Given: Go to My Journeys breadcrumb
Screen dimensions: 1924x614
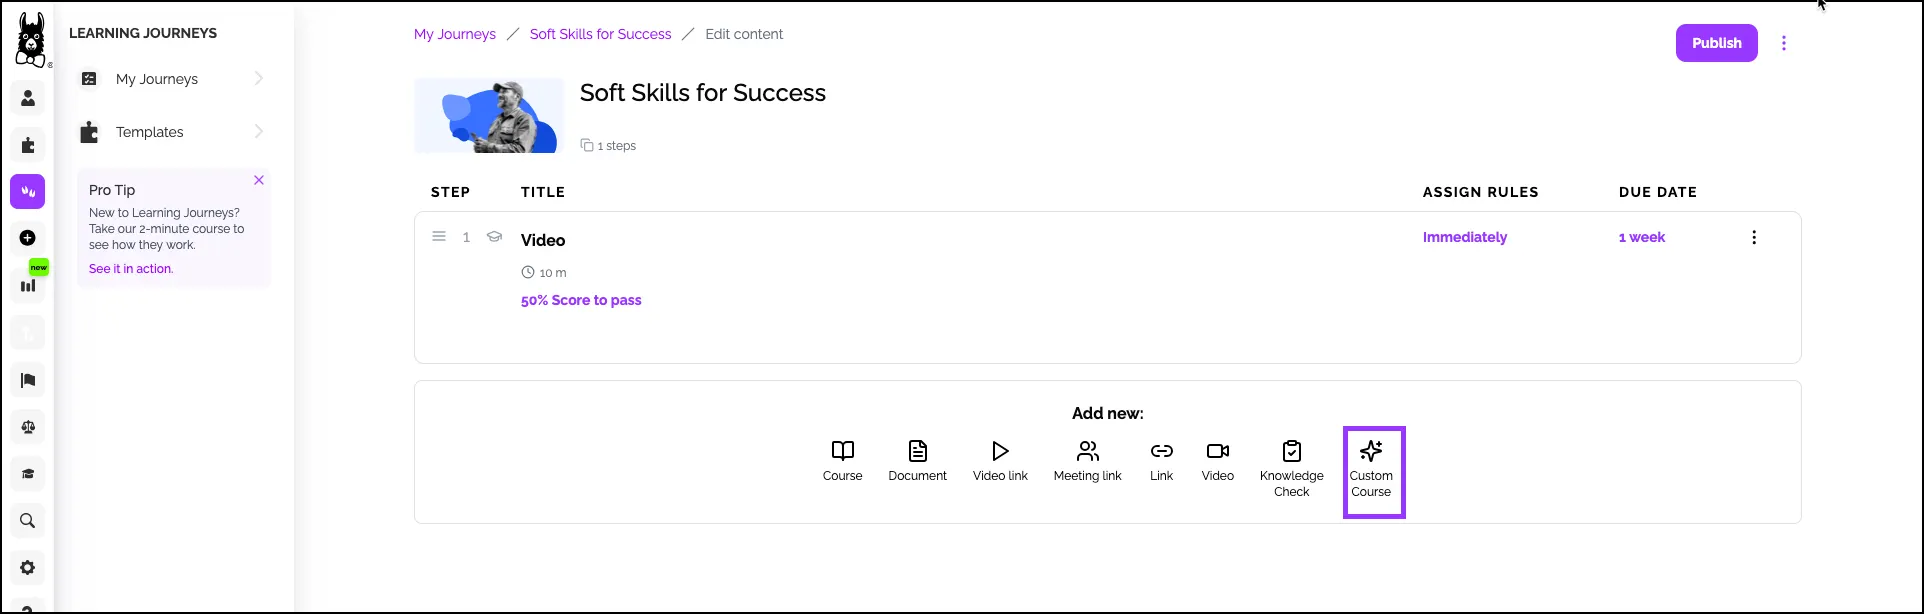Looking at the screenshot, I should 455,34.
